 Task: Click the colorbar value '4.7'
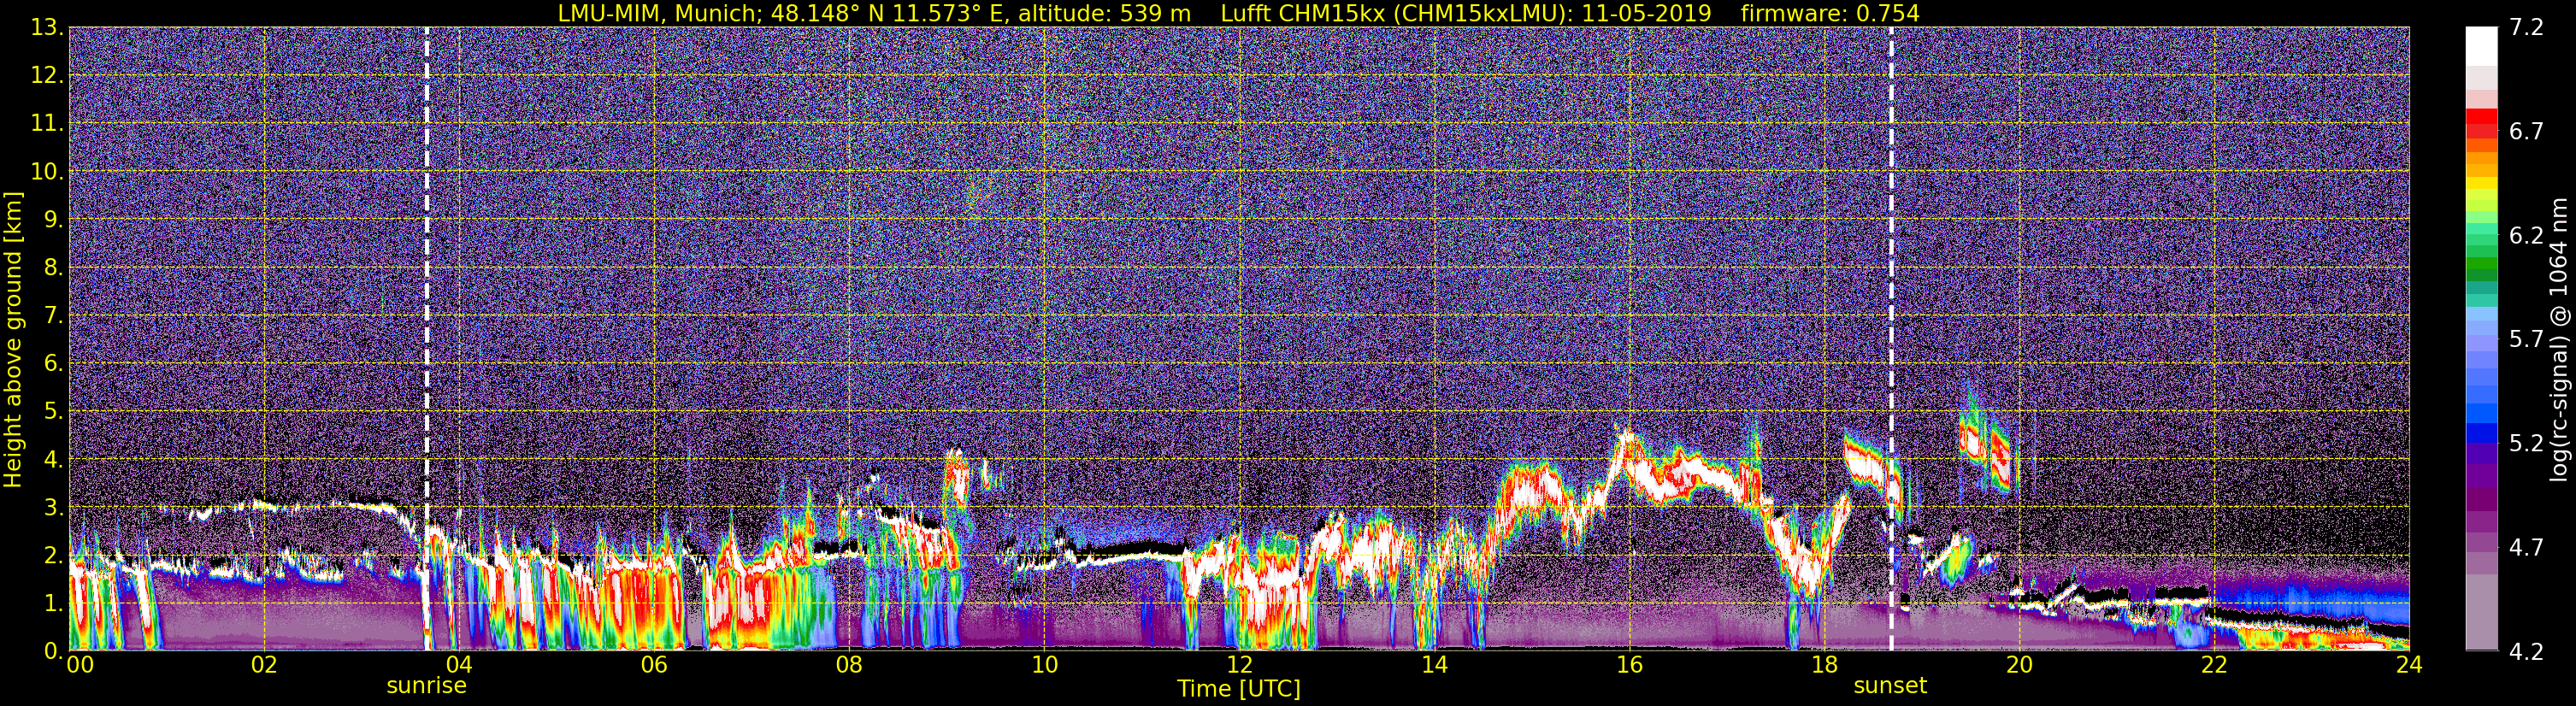[x=2526, y=548]
